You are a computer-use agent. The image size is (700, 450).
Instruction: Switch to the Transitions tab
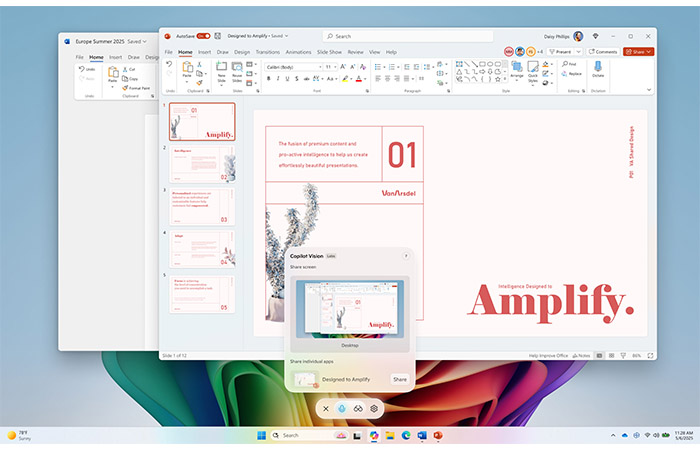pyautogui.click(x=268, y=52)
